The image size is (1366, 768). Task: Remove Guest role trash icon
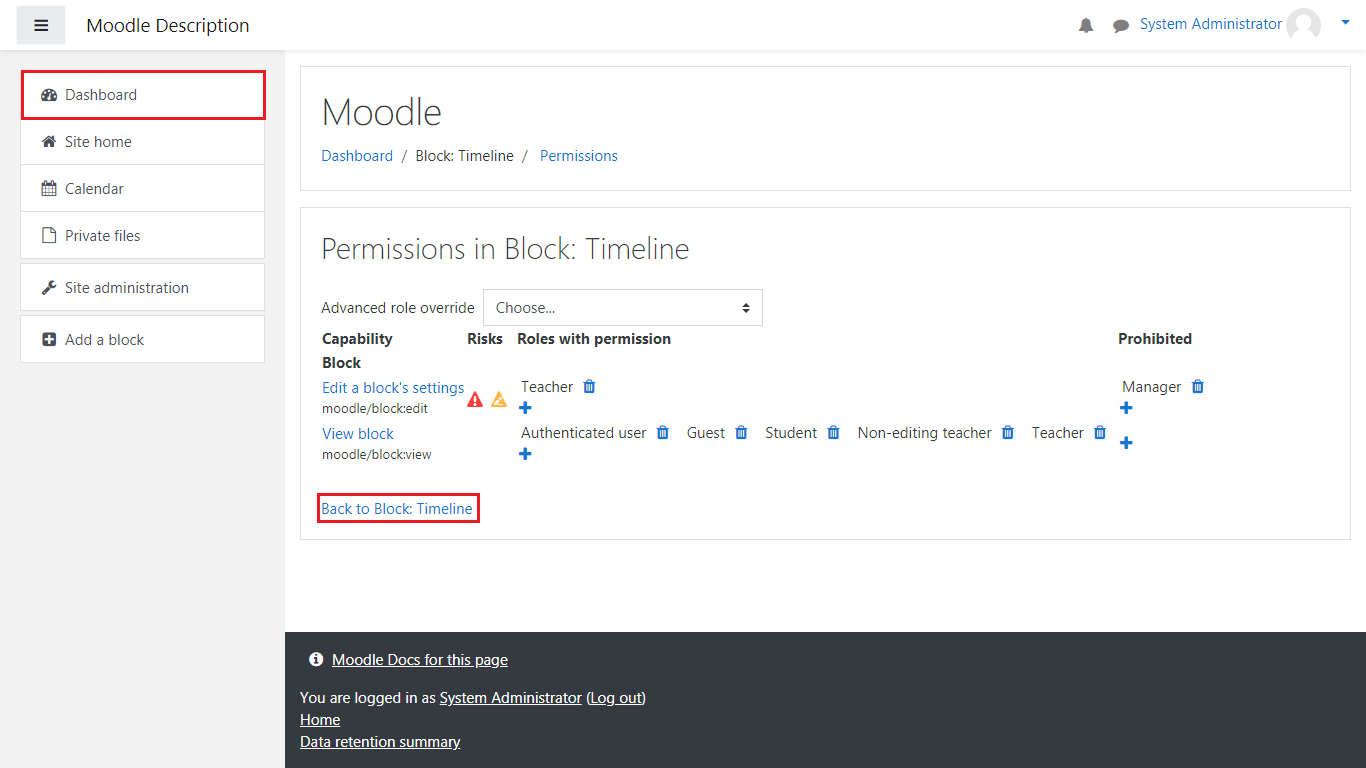[741, 433]
